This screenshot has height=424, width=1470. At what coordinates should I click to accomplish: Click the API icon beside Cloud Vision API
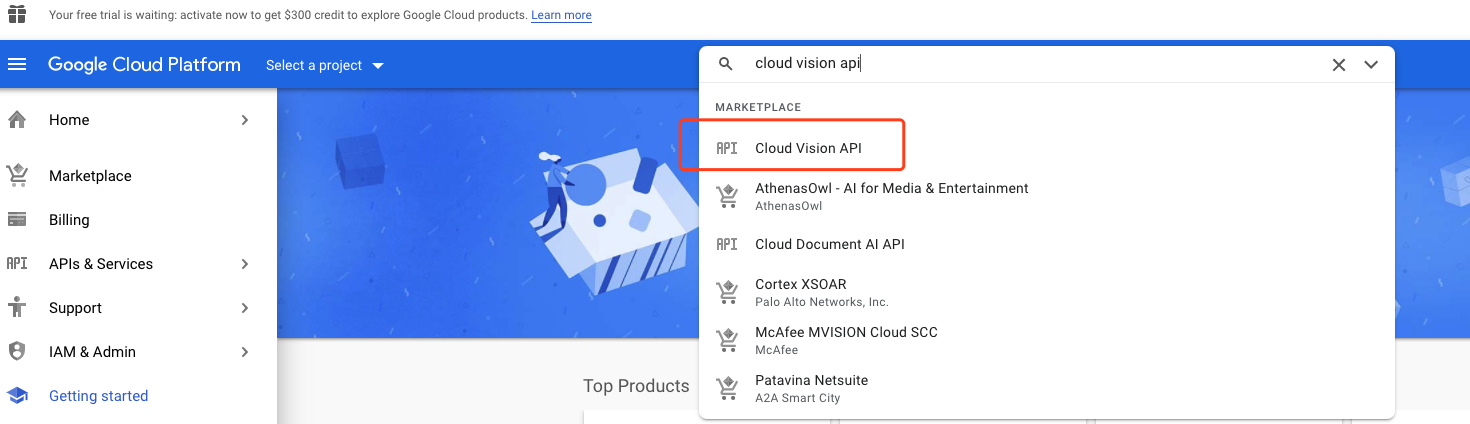[727, 148]
